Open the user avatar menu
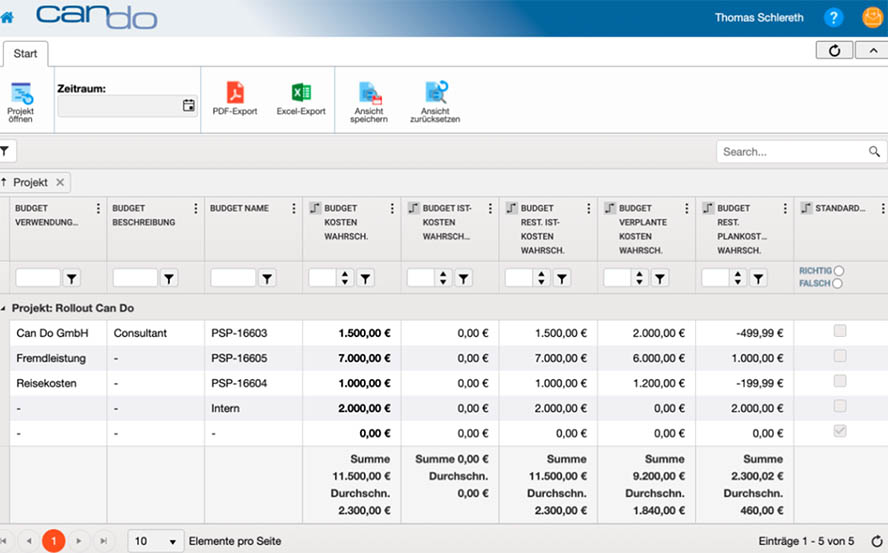888x553 pixels. [x=873, y=18]
